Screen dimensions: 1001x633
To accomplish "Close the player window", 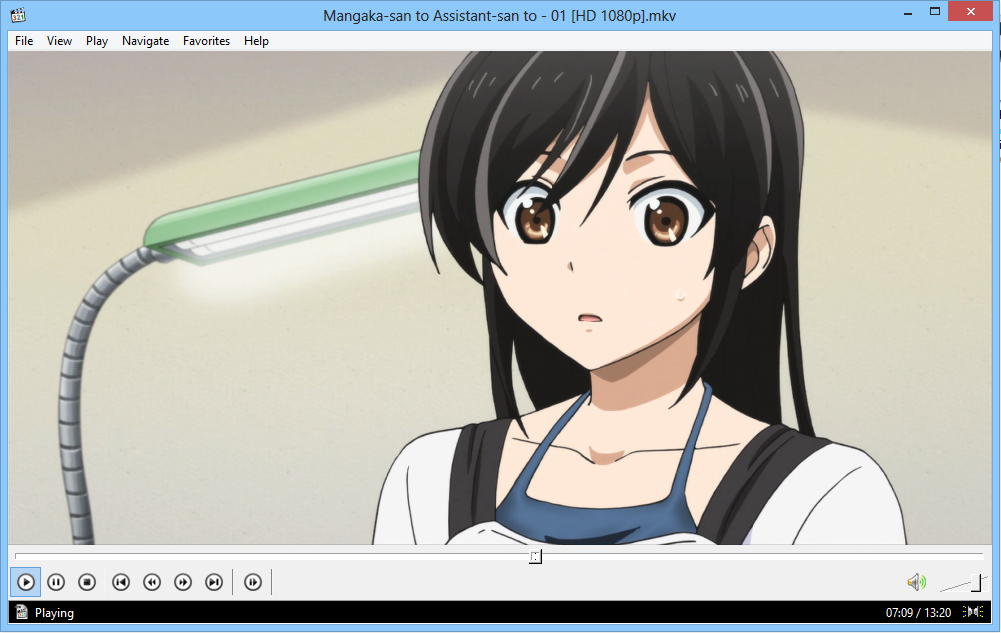I will coord(970,11).
